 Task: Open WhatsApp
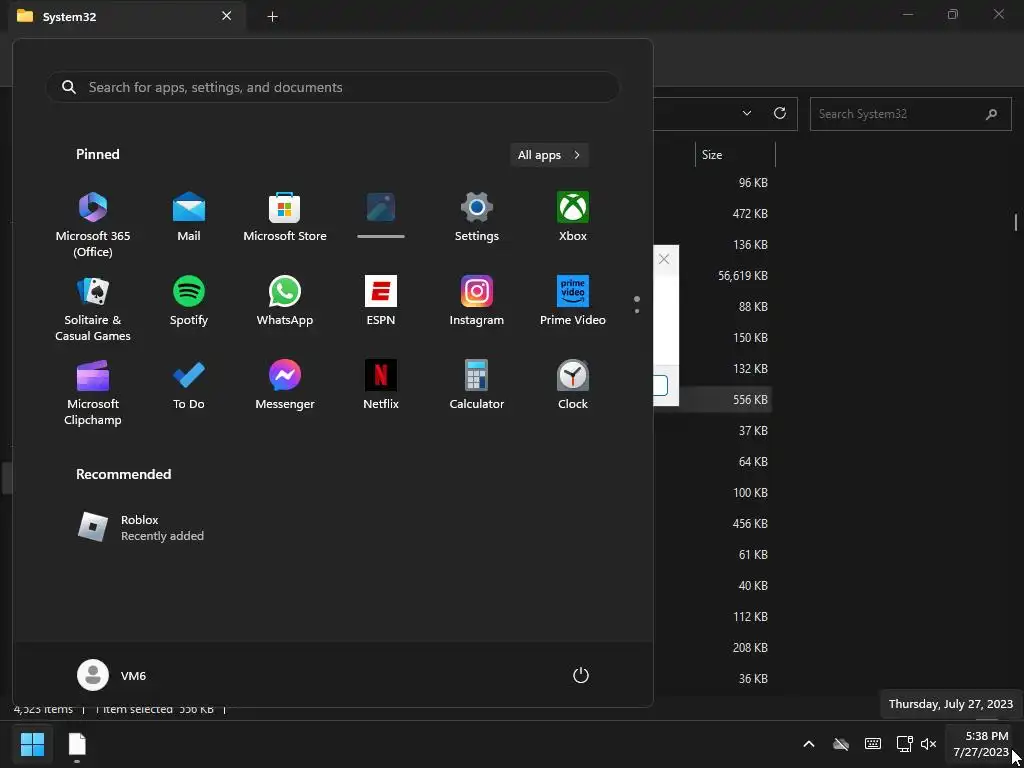click(285, 301)
